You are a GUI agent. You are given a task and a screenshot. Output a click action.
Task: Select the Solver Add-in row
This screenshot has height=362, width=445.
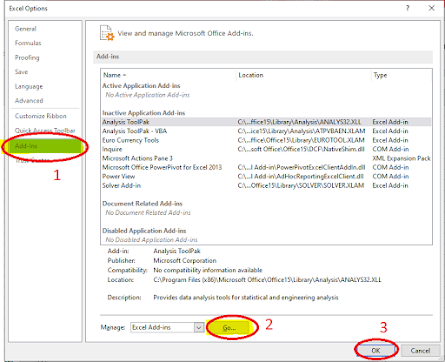tap(266, 186)
